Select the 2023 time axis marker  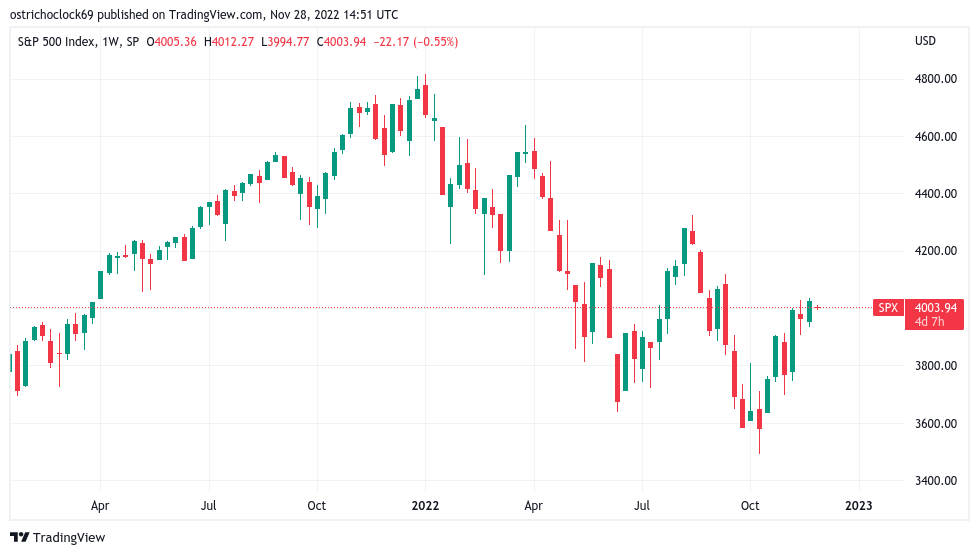pyautogui.click(x=858, y=506)
